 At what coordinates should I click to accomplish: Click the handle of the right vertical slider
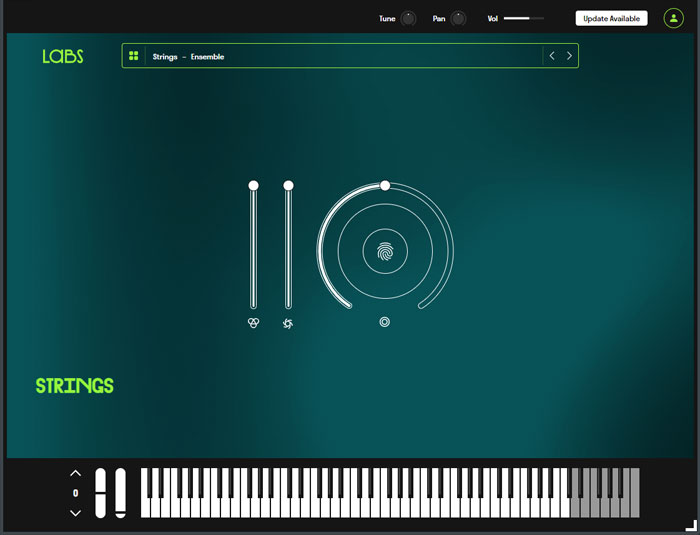(x=288, y=185)
